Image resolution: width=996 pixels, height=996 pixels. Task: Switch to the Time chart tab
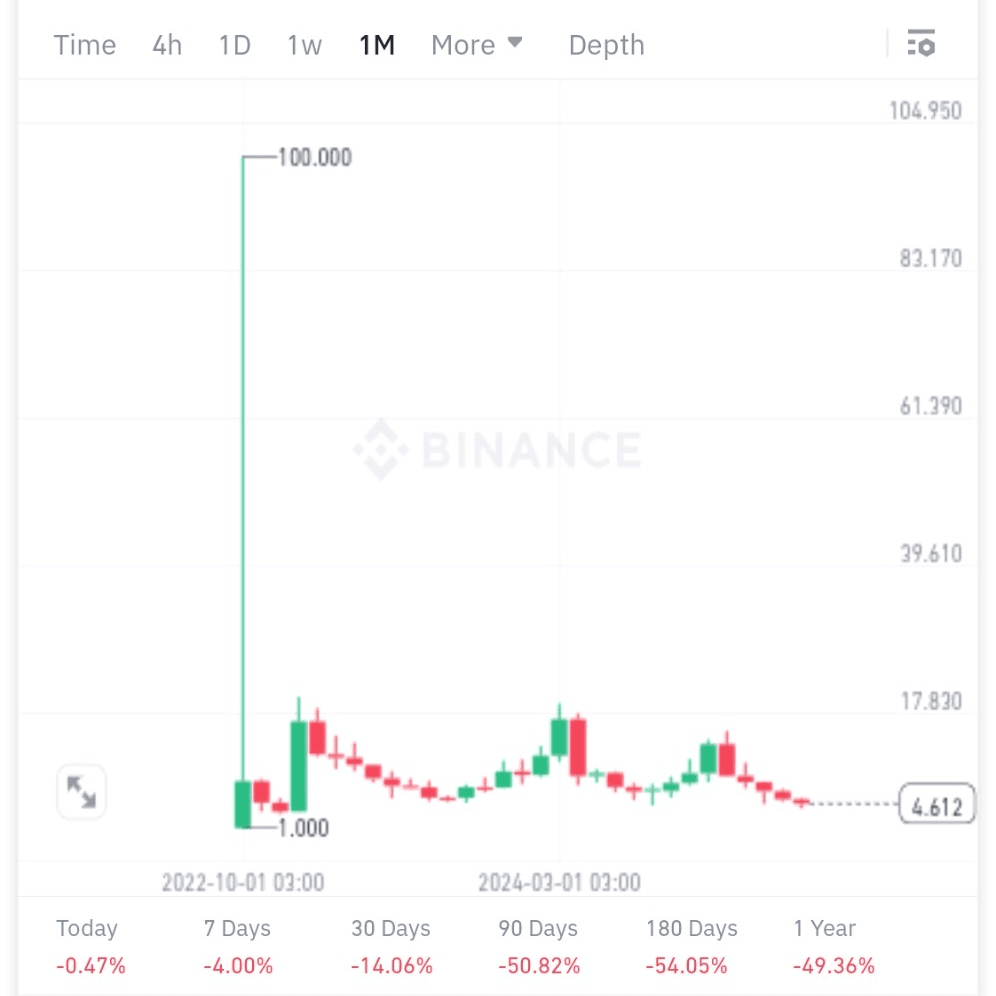click(85, 45)
